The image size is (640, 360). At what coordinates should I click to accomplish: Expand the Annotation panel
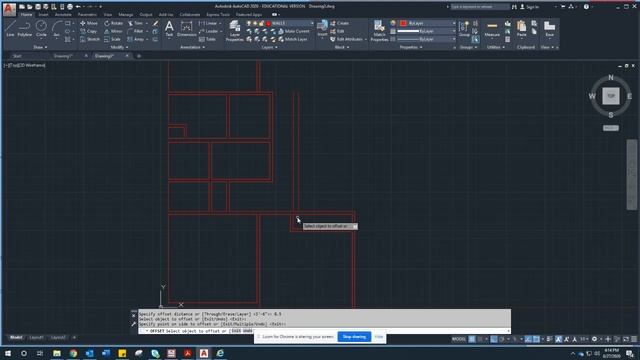click(192, 47)
